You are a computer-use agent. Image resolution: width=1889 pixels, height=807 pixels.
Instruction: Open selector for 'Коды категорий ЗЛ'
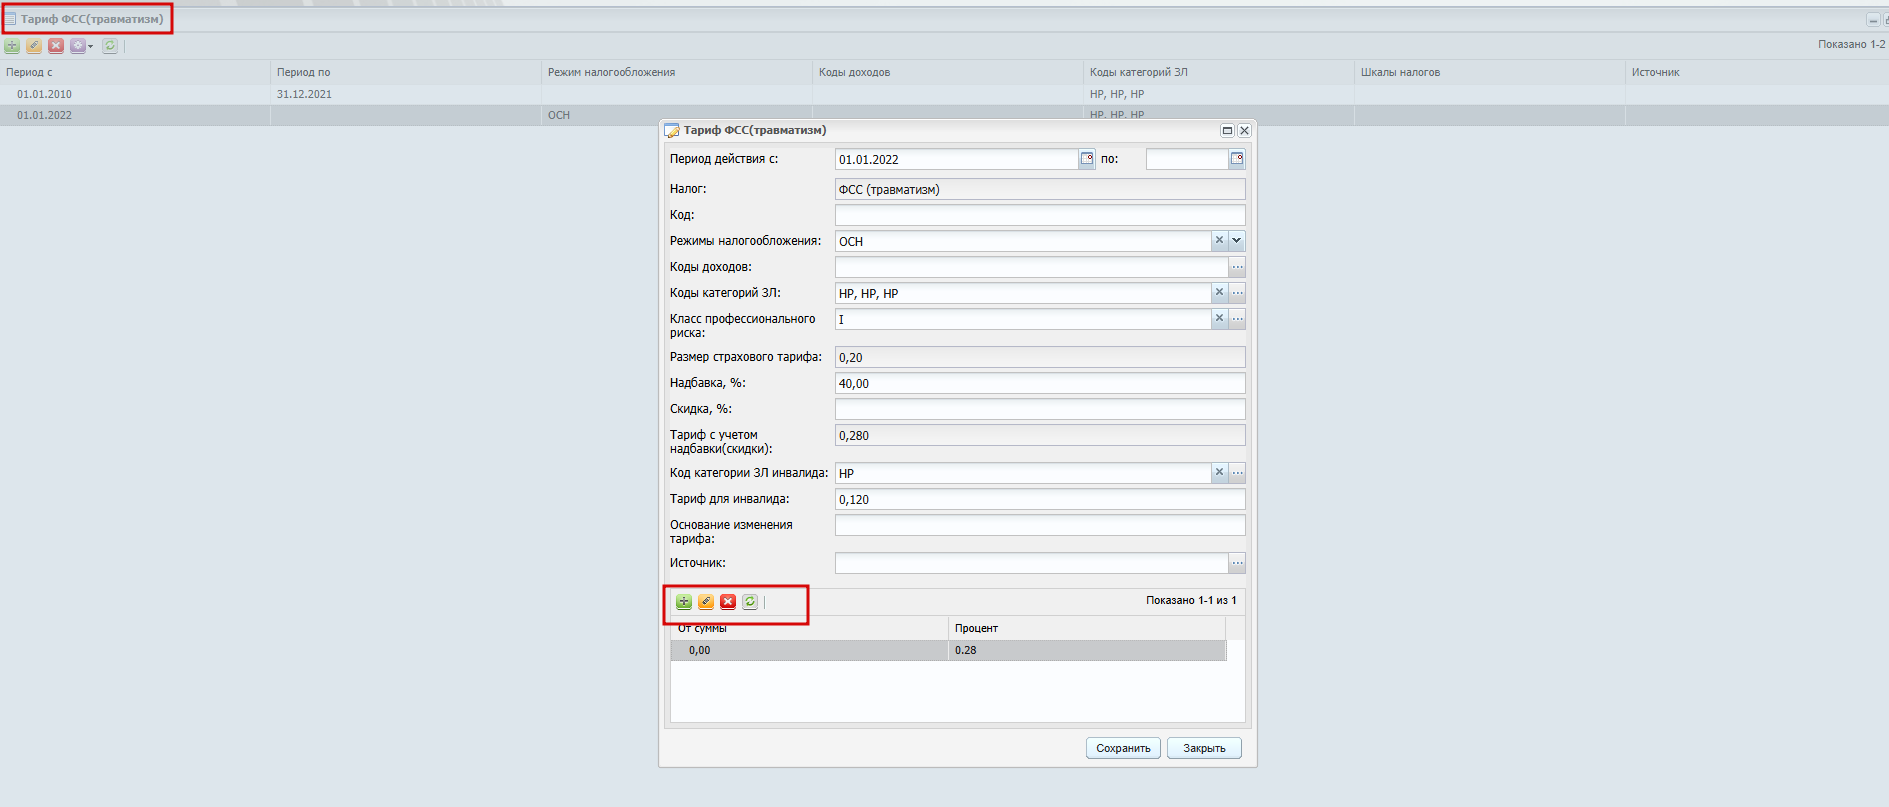[1237, 293]
